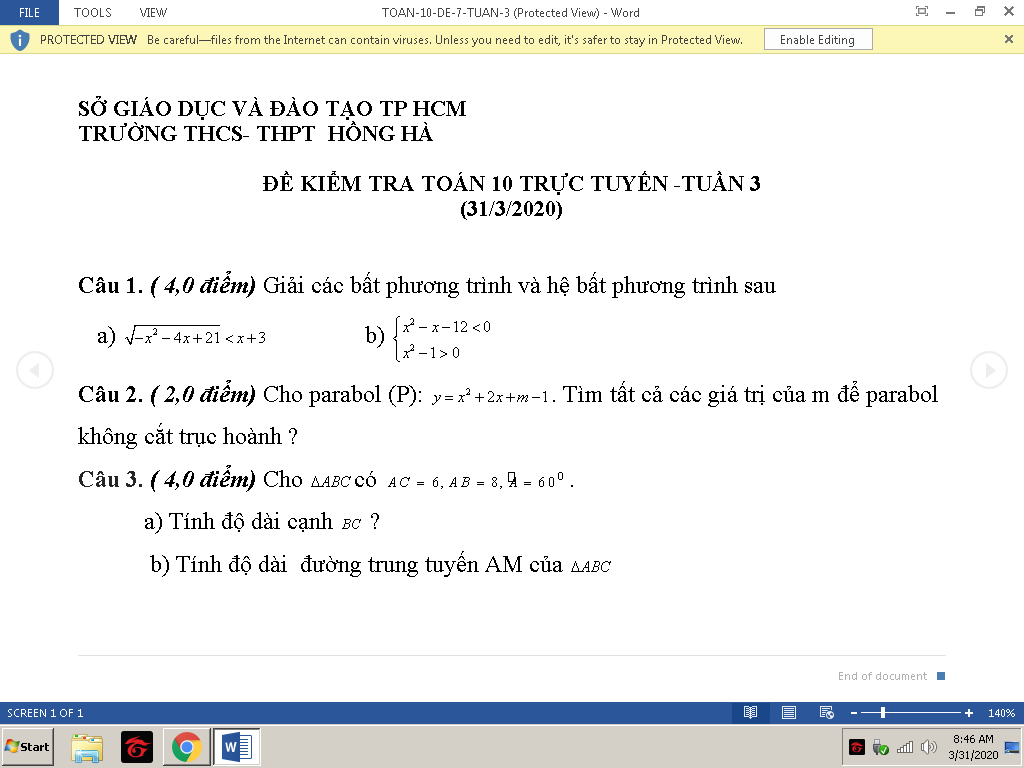Click the date line (31/3/2020)

click(511, 209)
